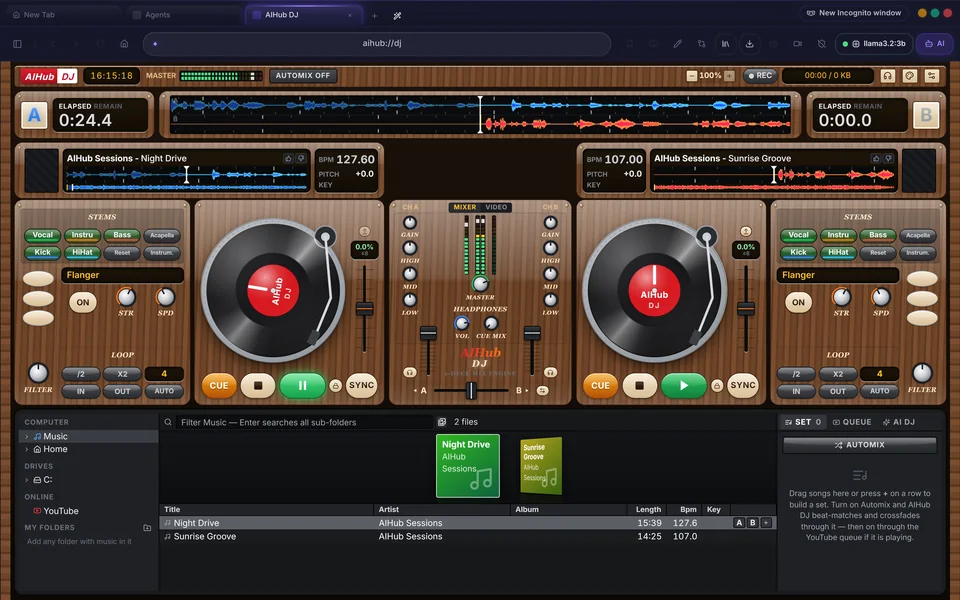Image resolution: width=960 pixels, height=600 pixels.
Task: Toggle the key lock on deck A
Action: [x=335, y=386]
